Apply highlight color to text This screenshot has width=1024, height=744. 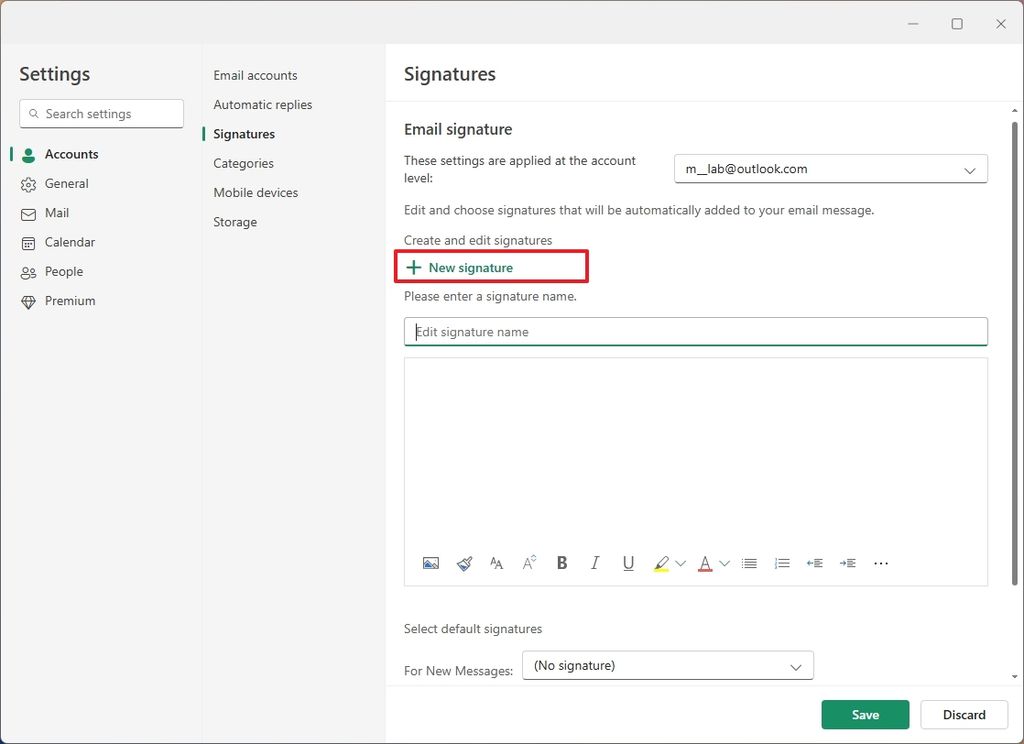coord(660,563)
